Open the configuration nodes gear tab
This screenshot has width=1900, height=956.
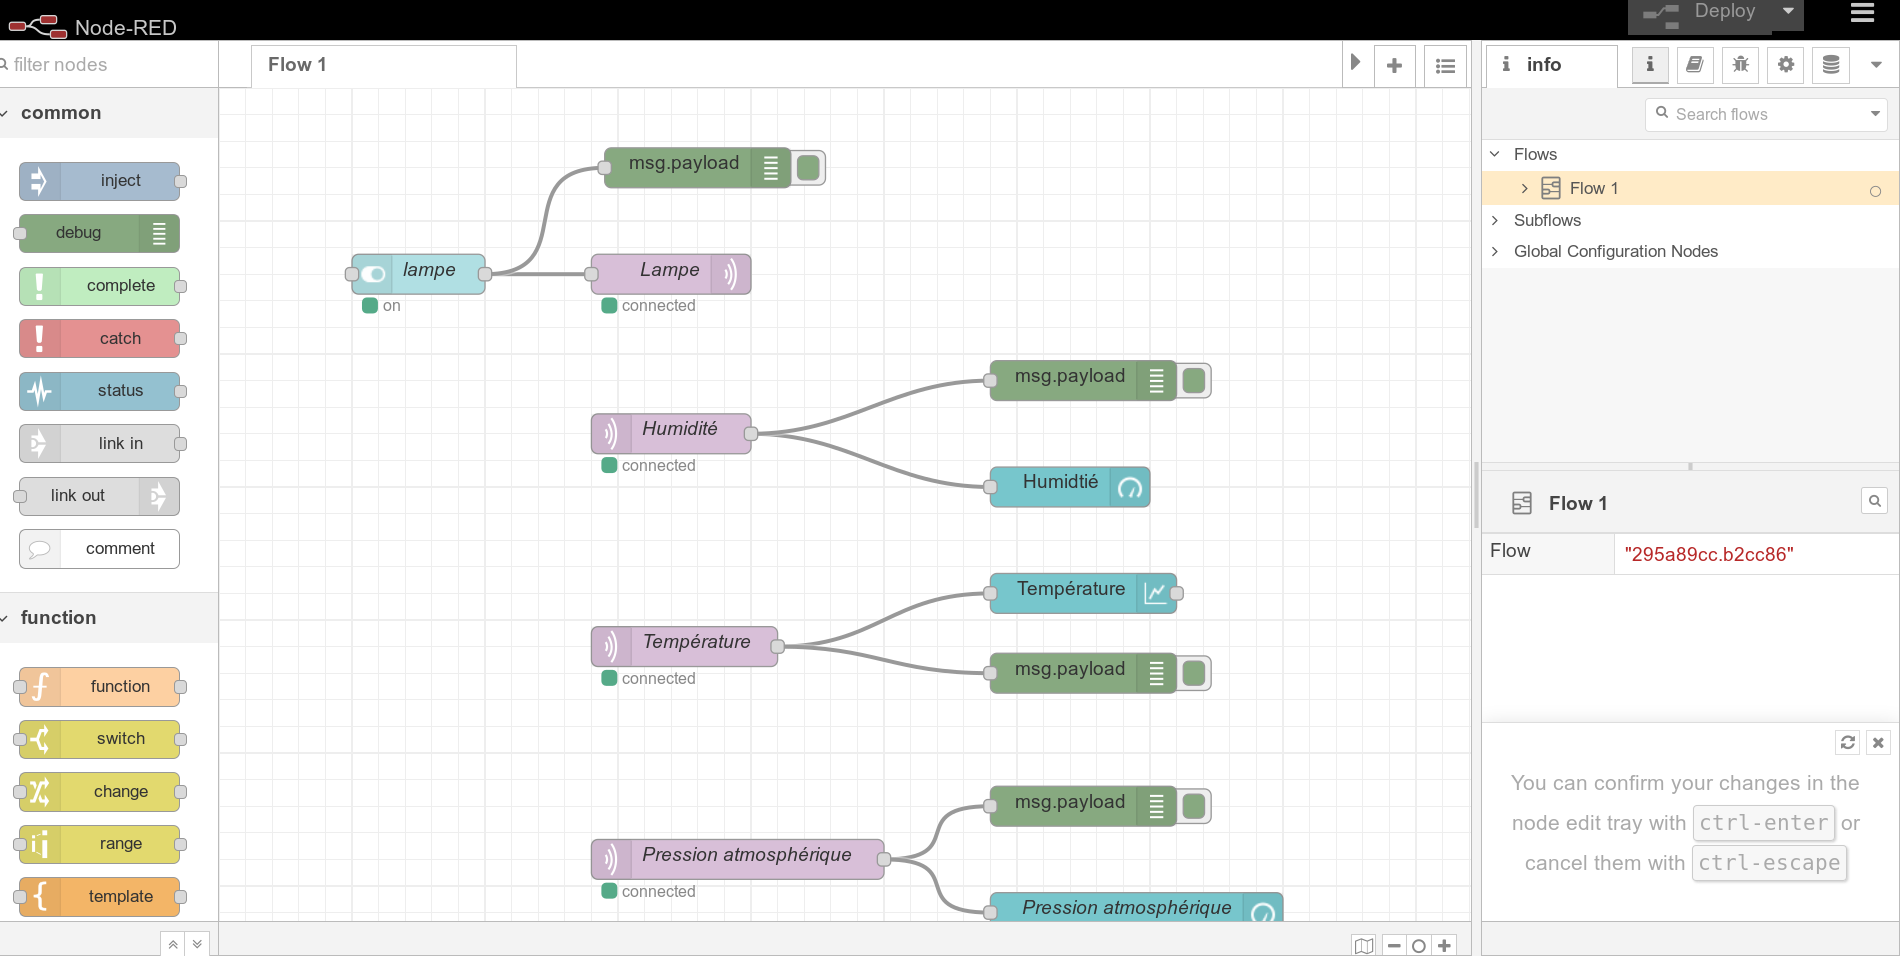[1785, 65]
